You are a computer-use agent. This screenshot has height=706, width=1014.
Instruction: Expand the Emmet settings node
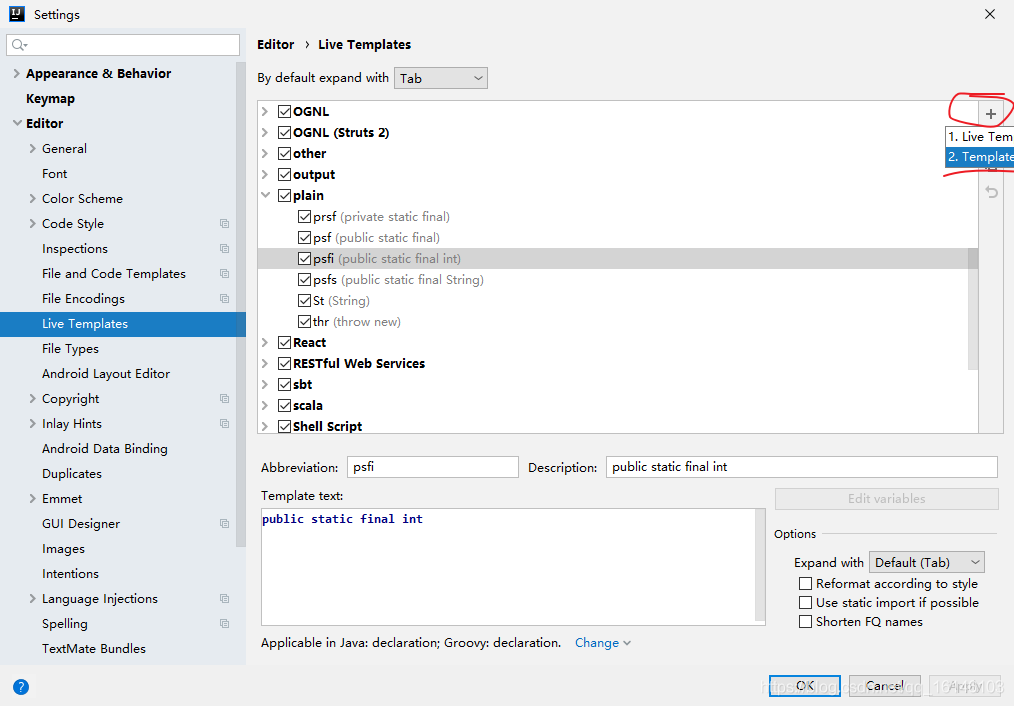click(x=32, y=498)
